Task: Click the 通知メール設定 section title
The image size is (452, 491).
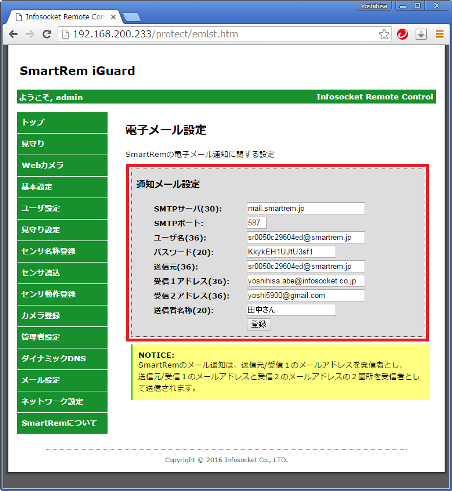Action: [168, 184]
